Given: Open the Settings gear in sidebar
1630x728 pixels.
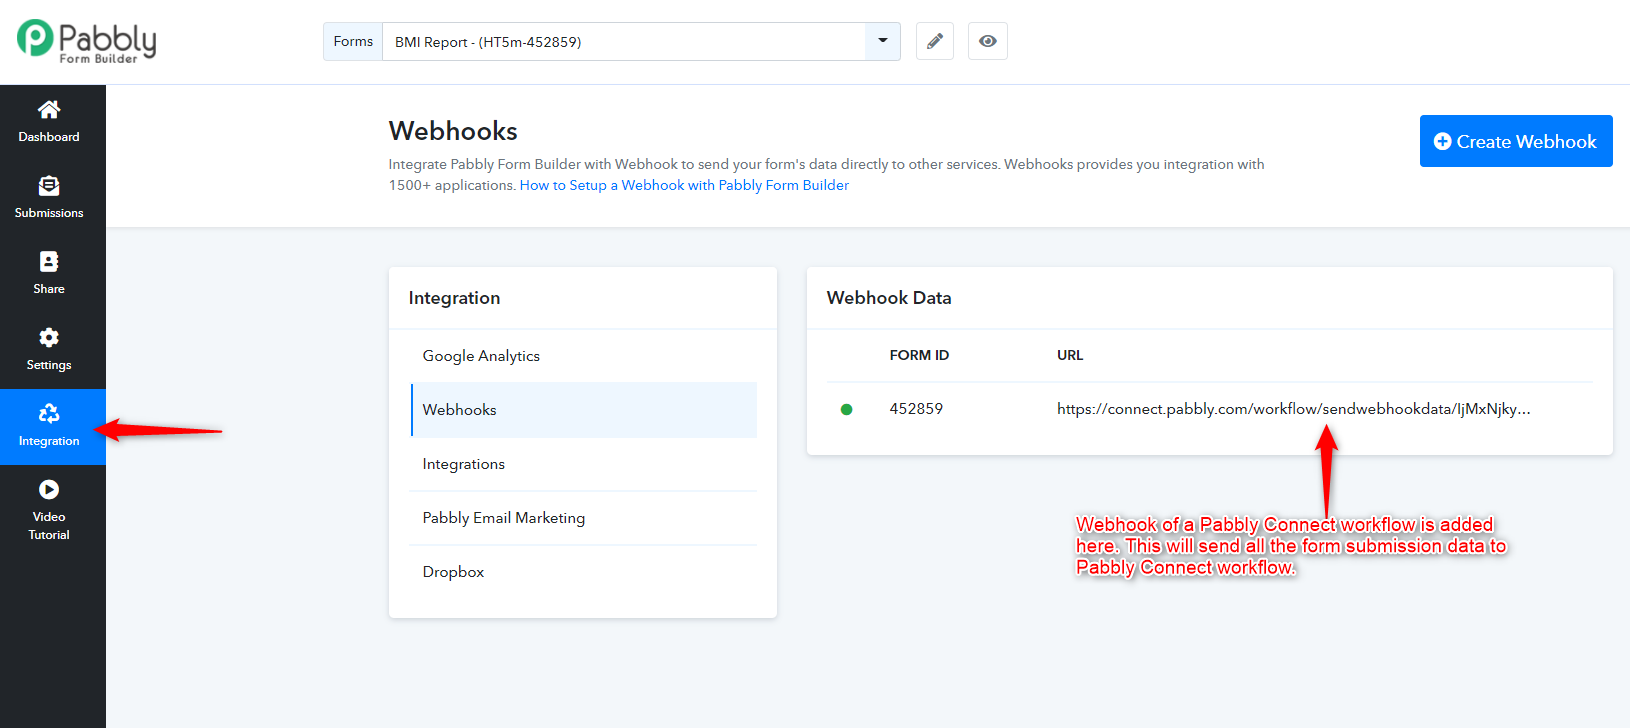Looking at the screenshot, I should pyautogui.click(x=49, y=337).
